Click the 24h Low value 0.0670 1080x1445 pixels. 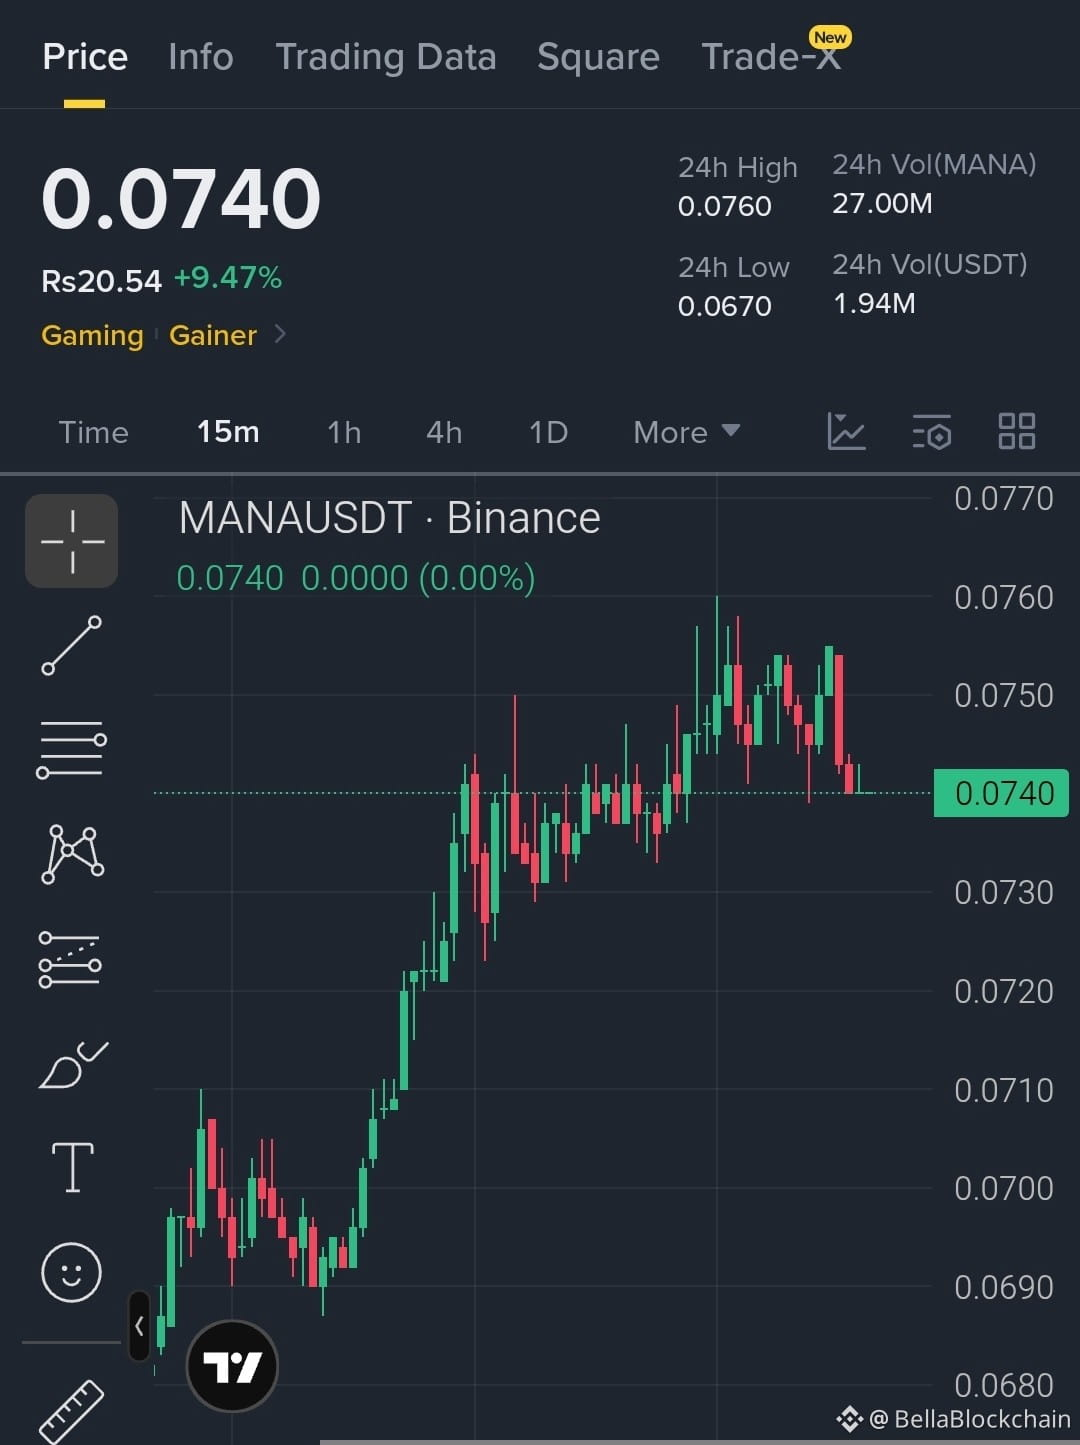[725, 306]
